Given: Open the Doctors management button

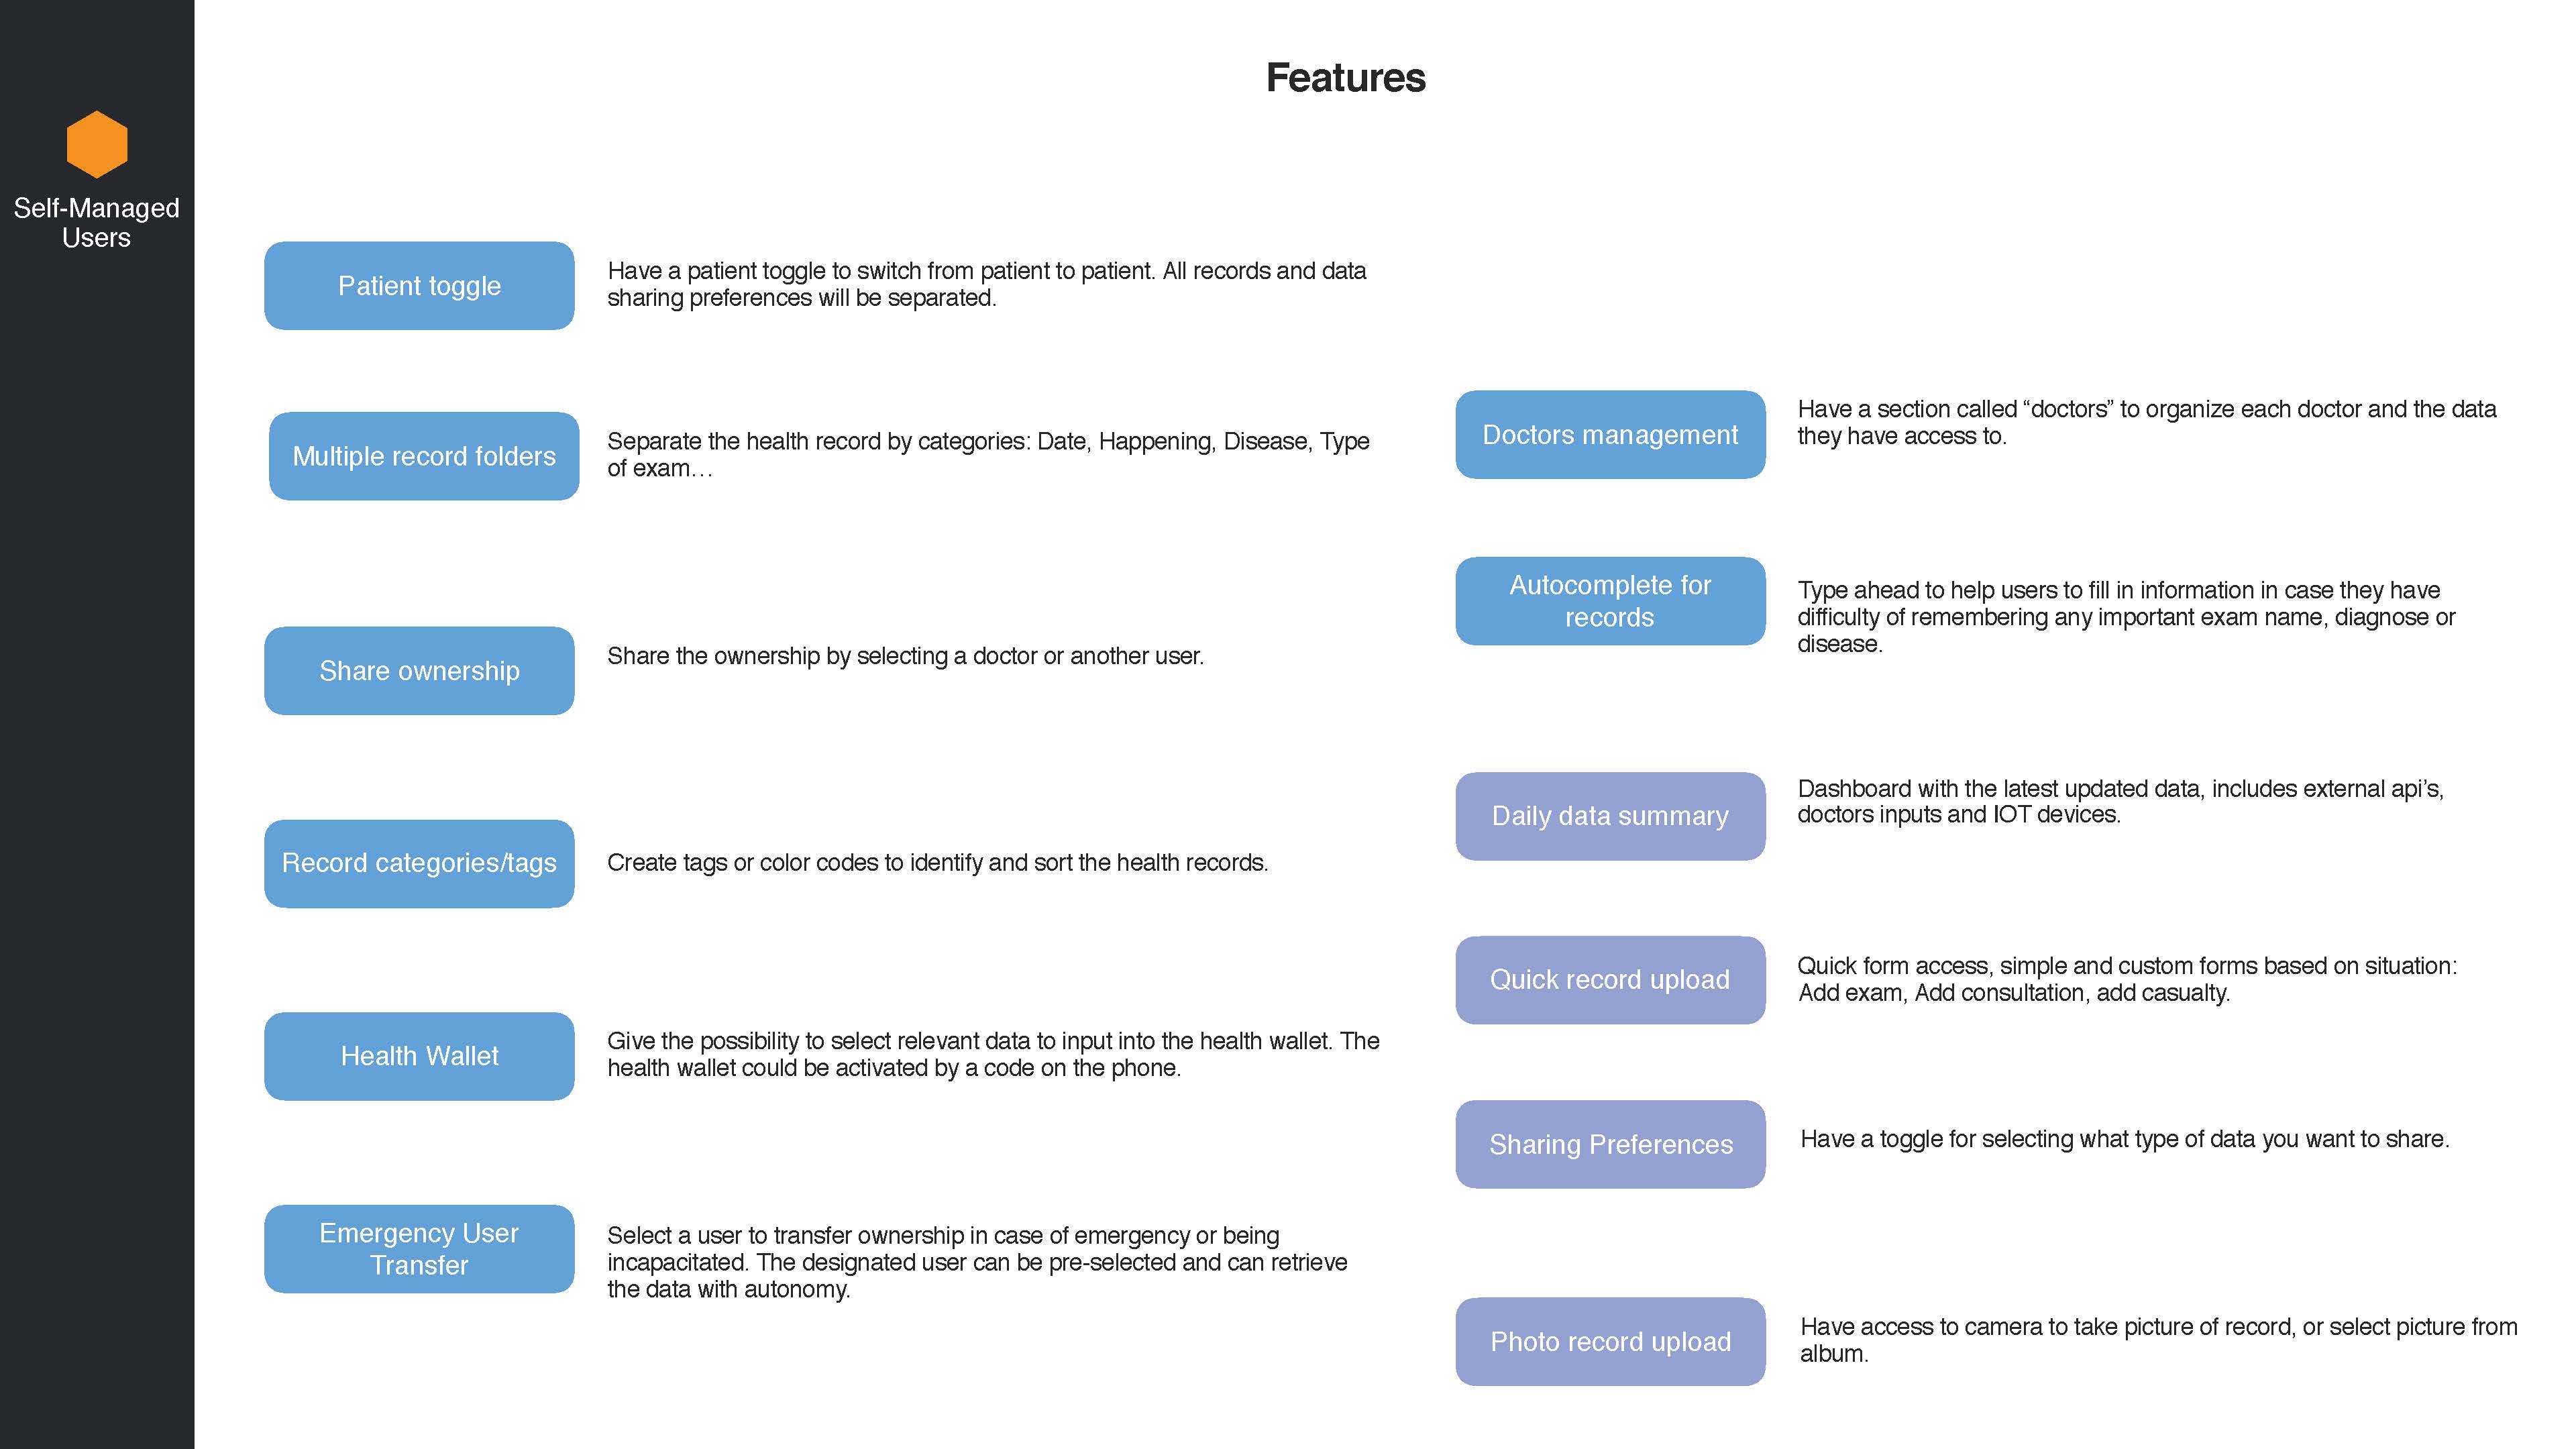Looking at the screenshot, I should pyautogui.click(x=1610, y=435).
